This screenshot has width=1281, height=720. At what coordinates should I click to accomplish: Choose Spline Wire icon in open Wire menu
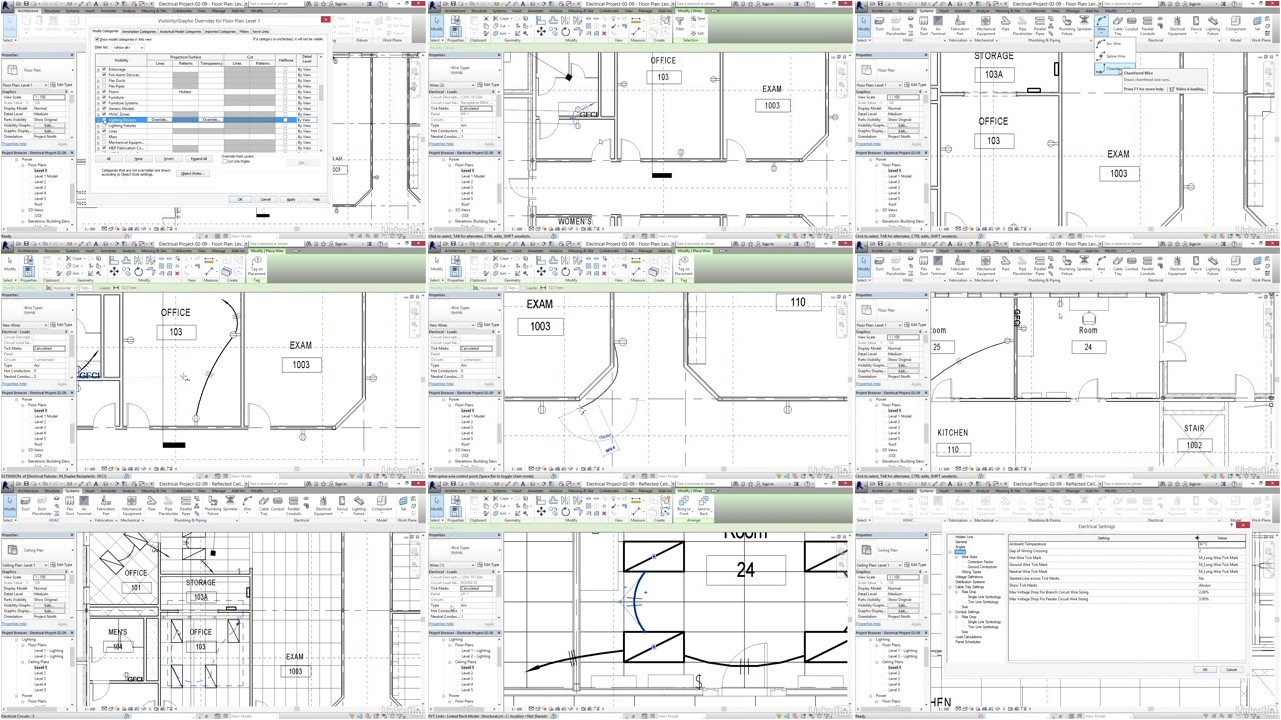[x=1101, y=56]
